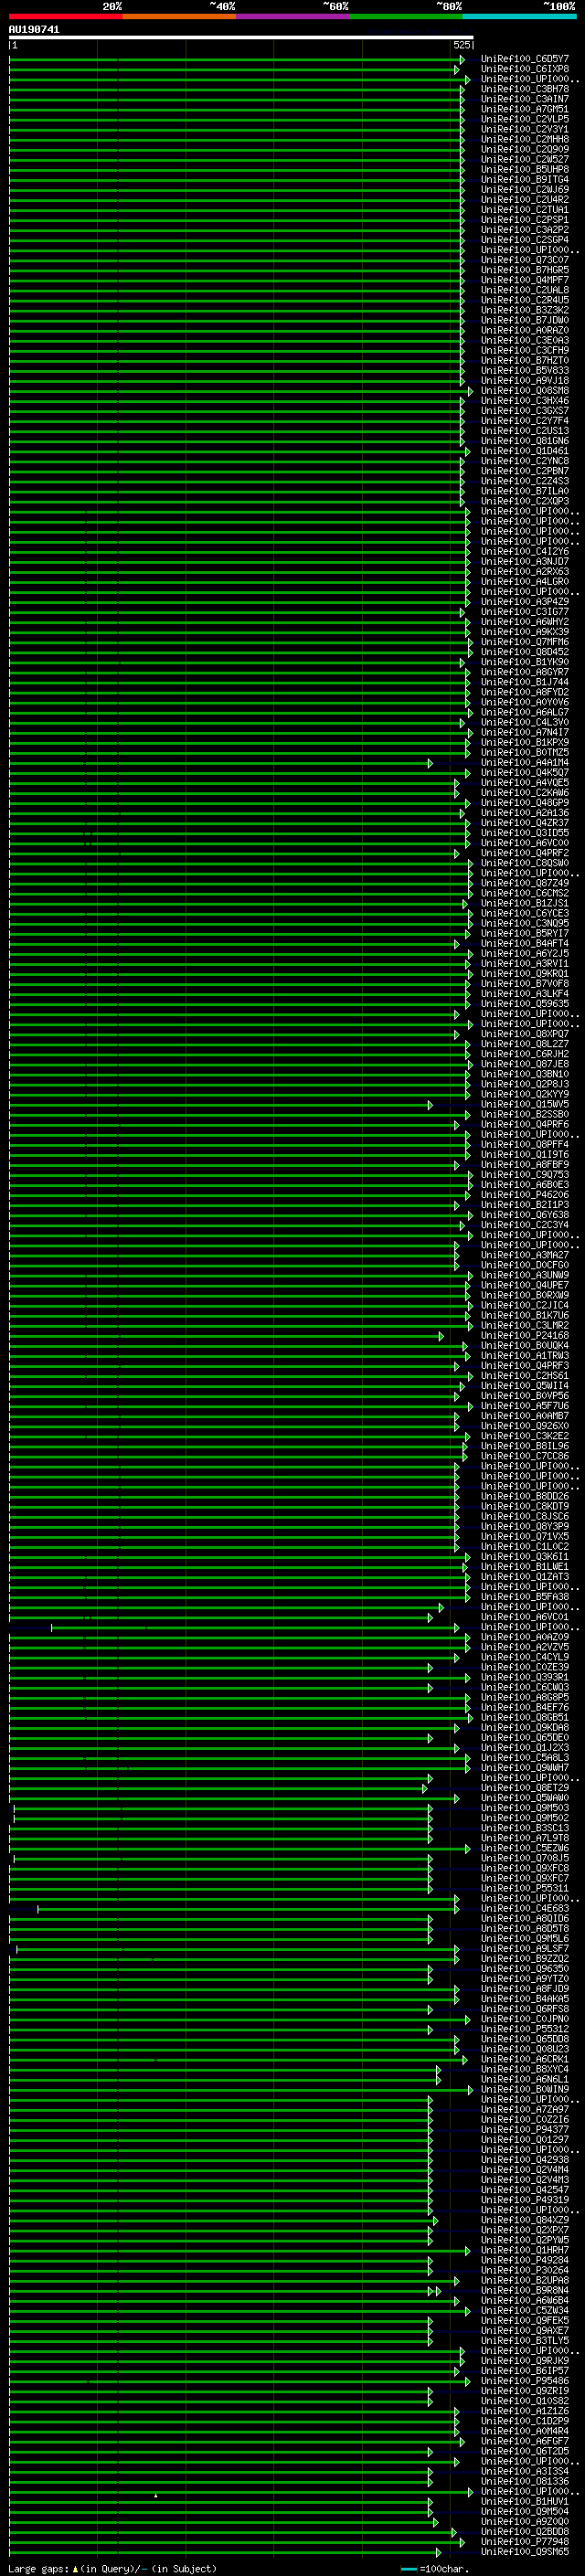Click the red 20% identity legend bar
The image size is (585, 2576).
click(66, 16)
